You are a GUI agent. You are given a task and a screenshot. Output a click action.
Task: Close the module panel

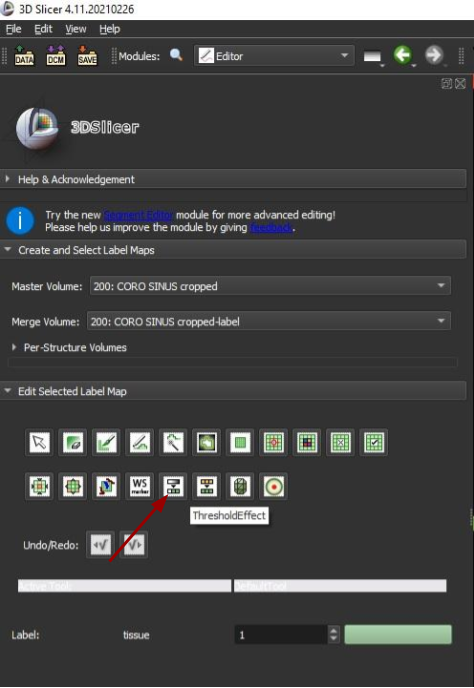(460, 83)
